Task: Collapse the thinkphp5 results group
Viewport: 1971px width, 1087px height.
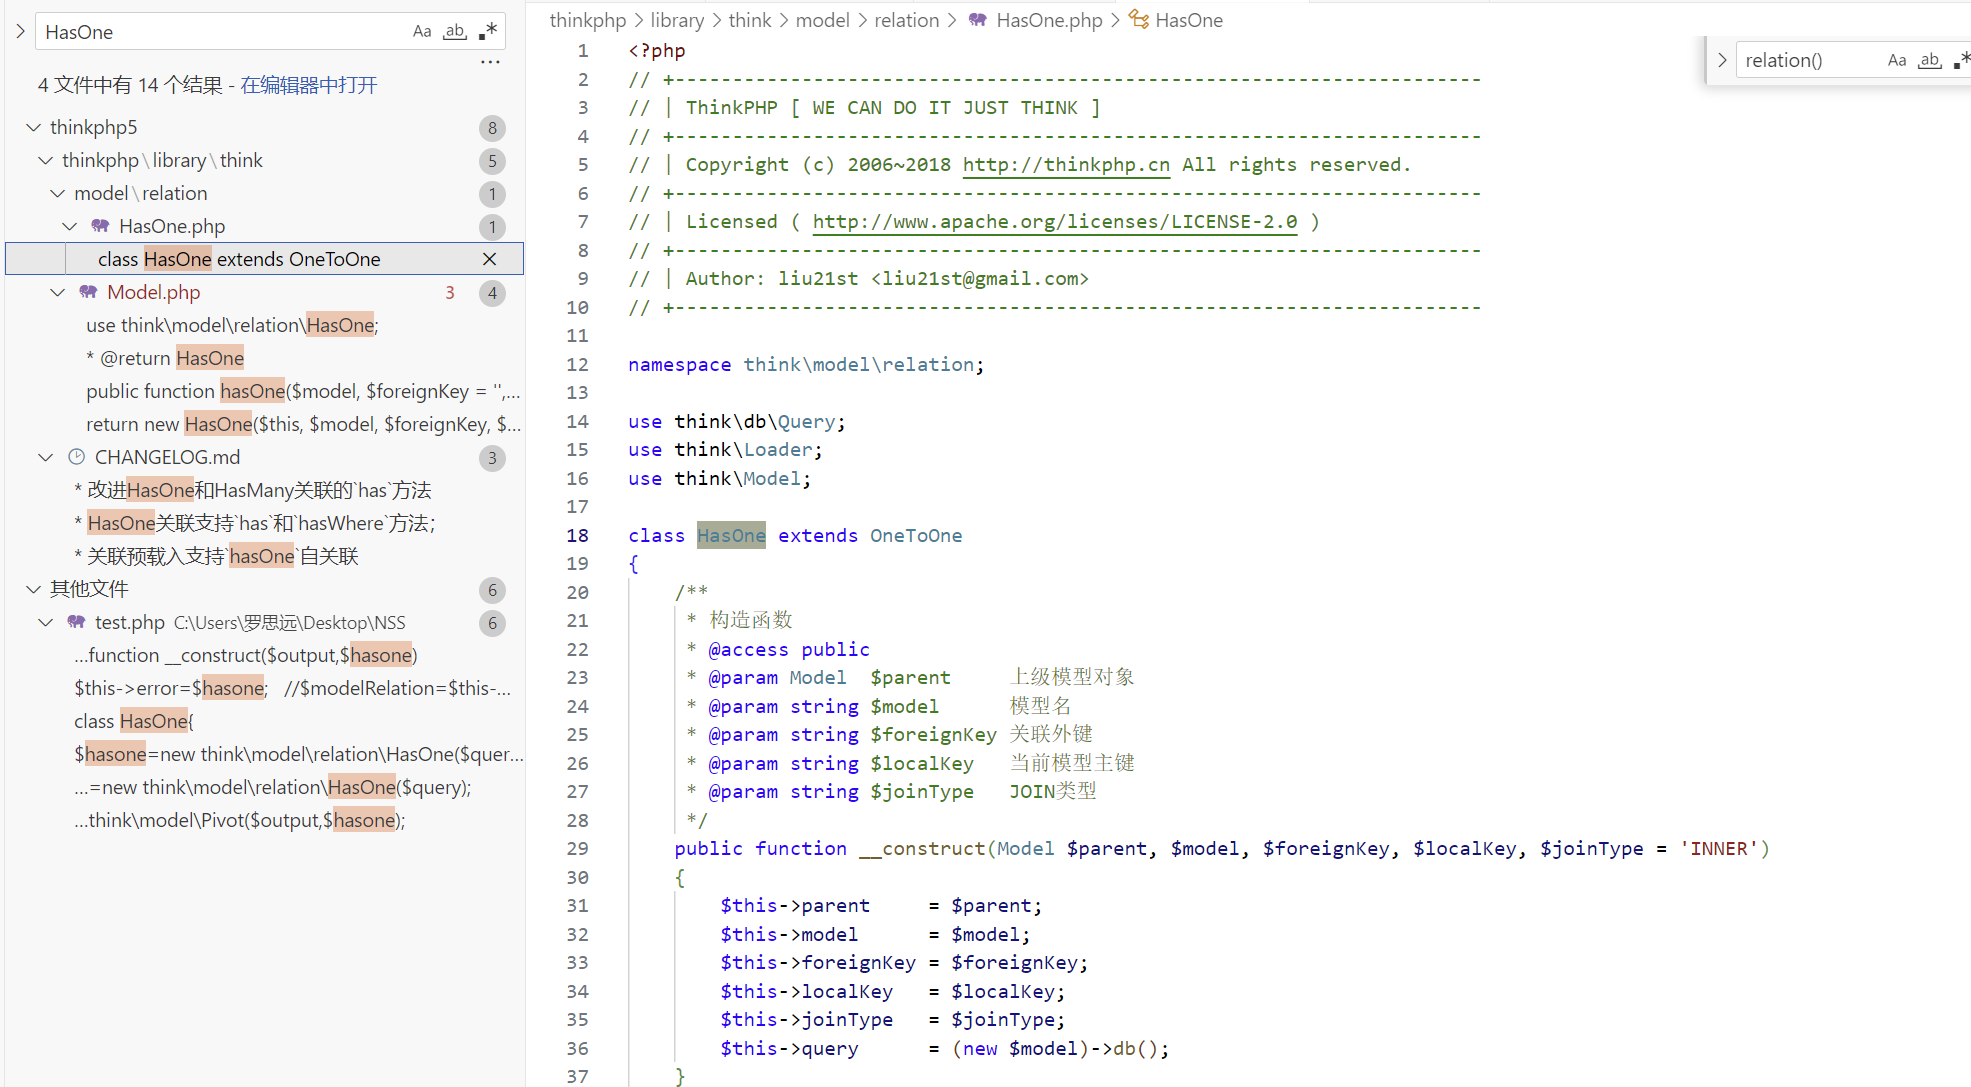Action: [x=33, y=126]
